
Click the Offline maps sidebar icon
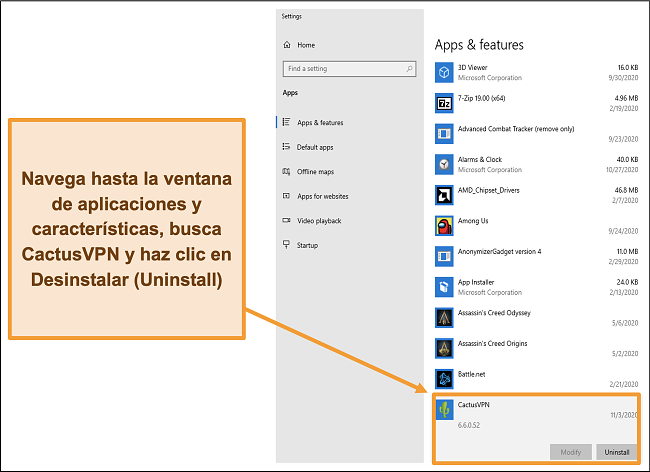[286, 171]
